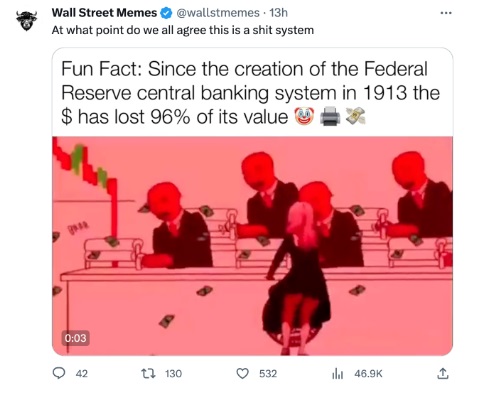
Task: Click the 130 retweets count
Action: tap(173, 374)
